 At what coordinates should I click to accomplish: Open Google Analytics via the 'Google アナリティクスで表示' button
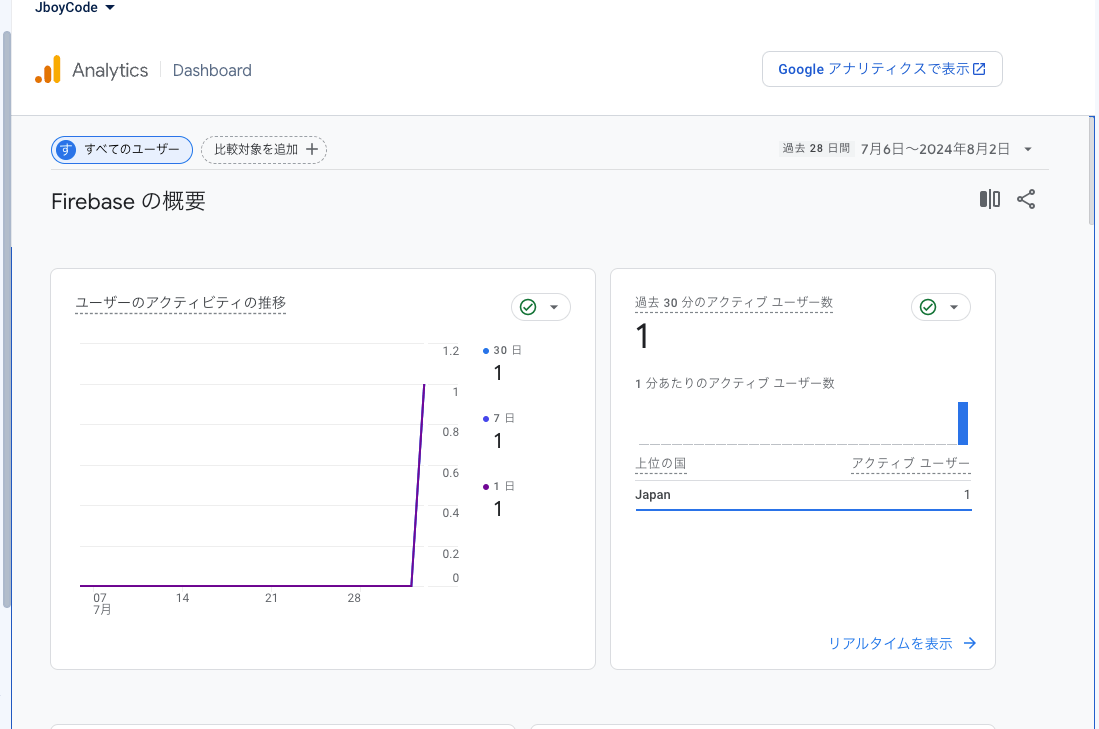882,69
